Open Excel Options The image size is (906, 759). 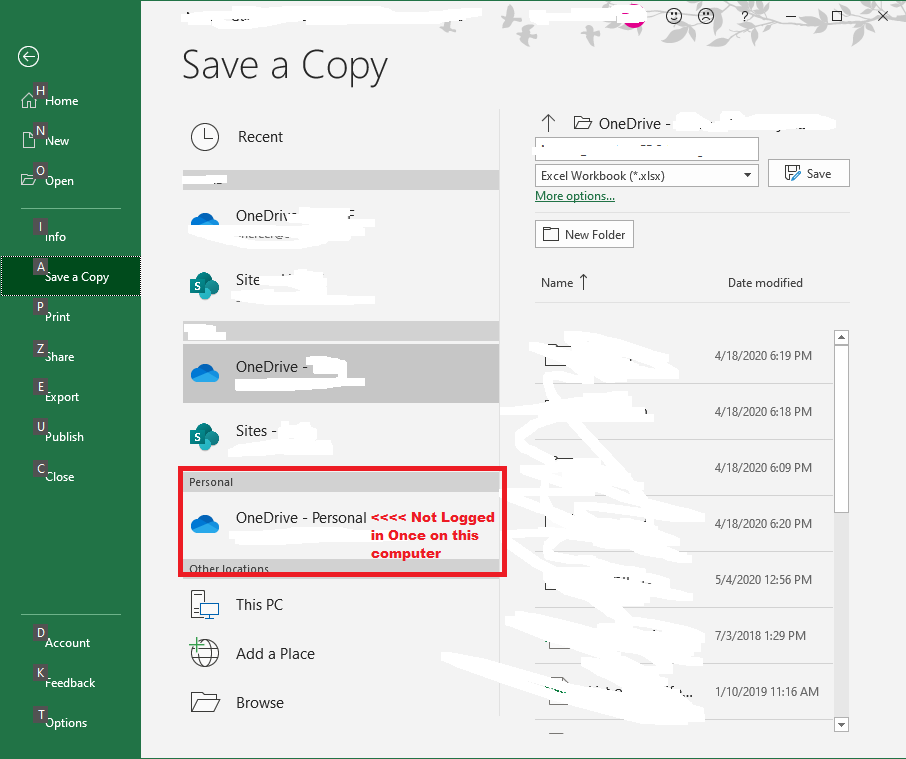[x=70, y=722]
